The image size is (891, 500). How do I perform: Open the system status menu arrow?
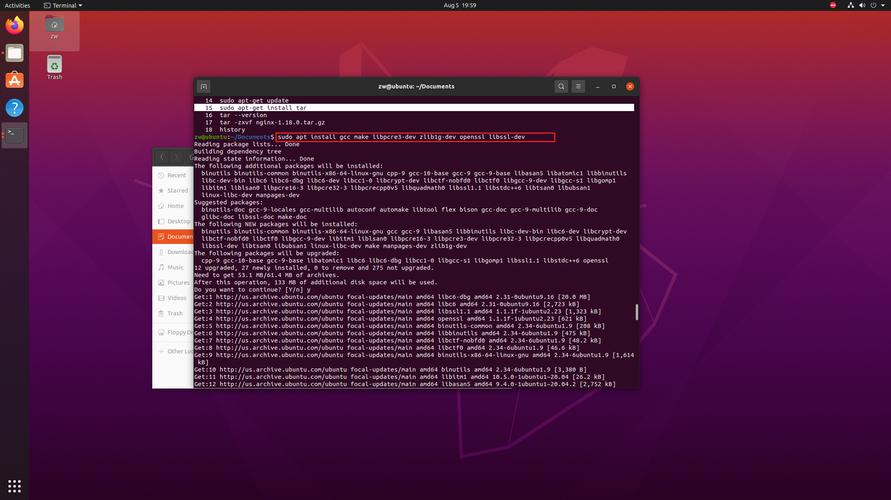point(881,5)
